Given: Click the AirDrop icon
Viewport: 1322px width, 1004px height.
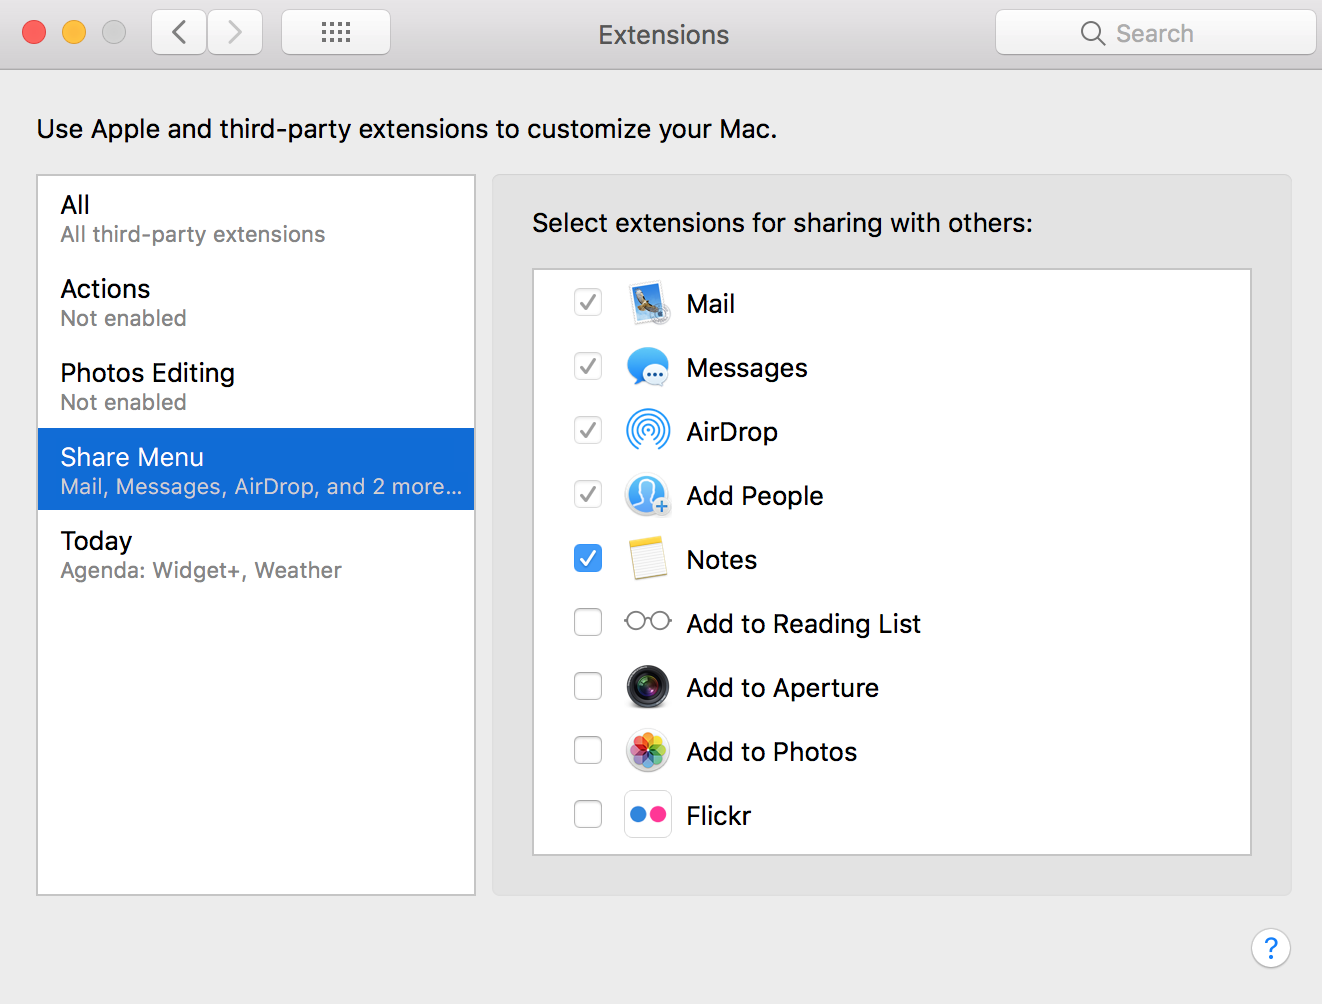Looking at the screenshot, I should click(x=648, y=431).
